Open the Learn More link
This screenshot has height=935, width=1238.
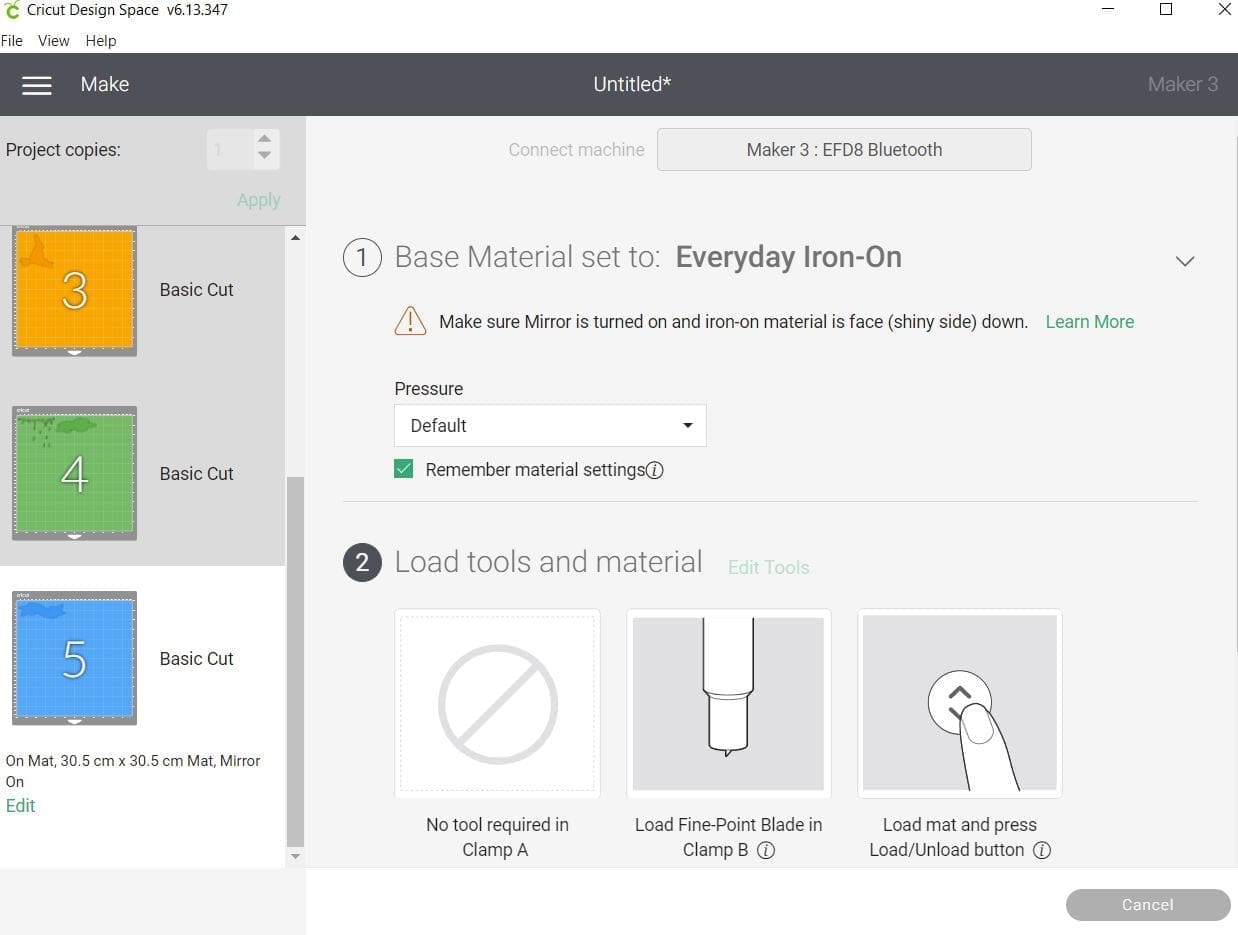[x=1089, y=322]
